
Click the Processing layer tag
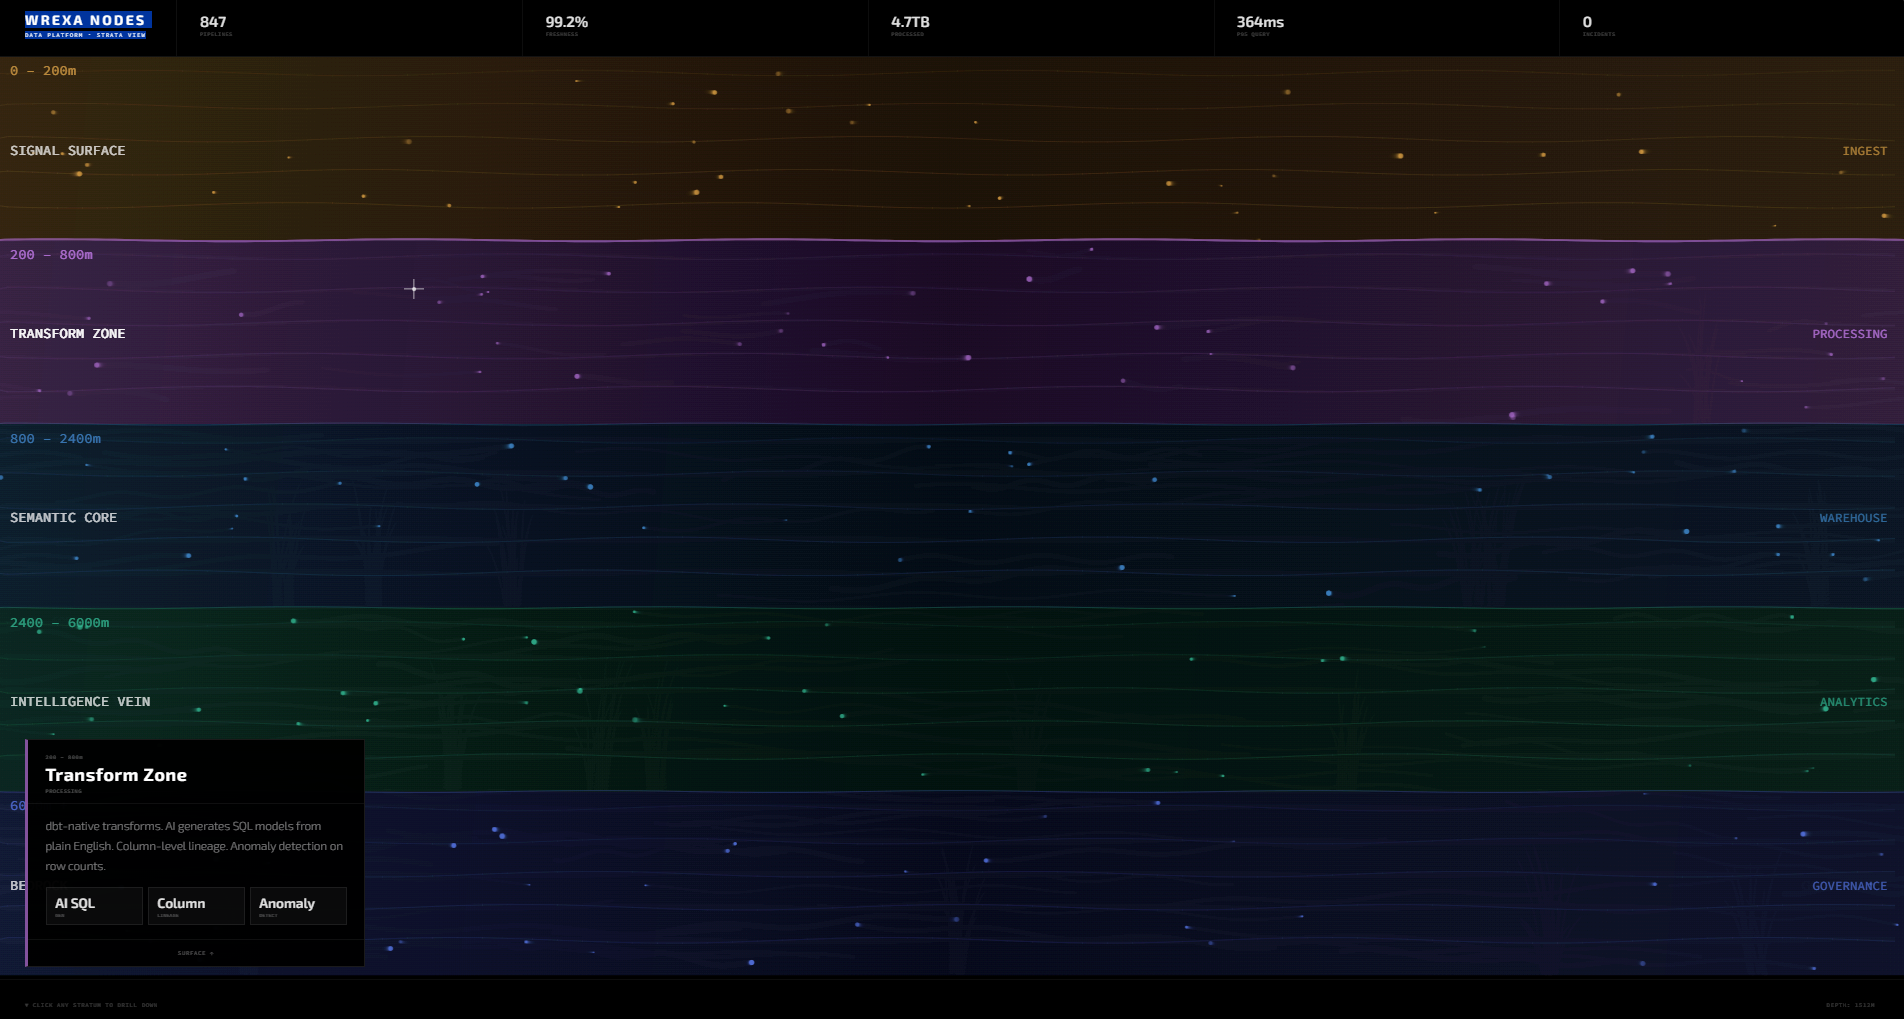pos(1849,334)
